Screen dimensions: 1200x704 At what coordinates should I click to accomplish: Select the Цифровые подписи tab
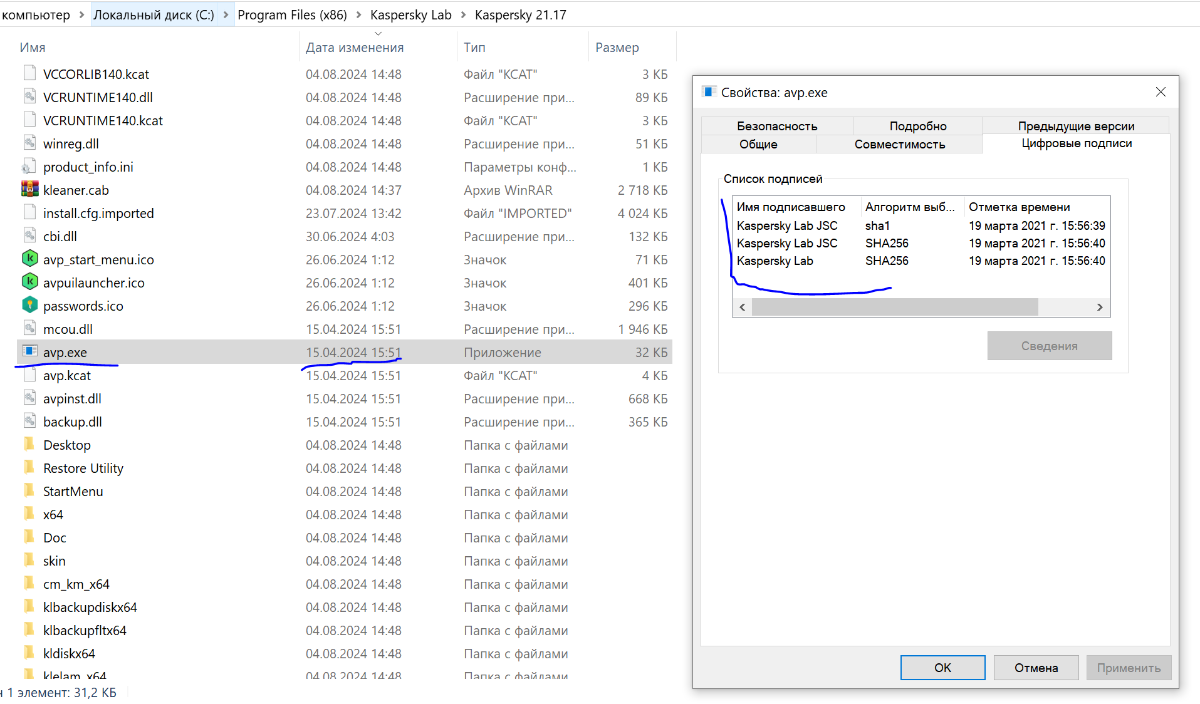point(1077,143)
